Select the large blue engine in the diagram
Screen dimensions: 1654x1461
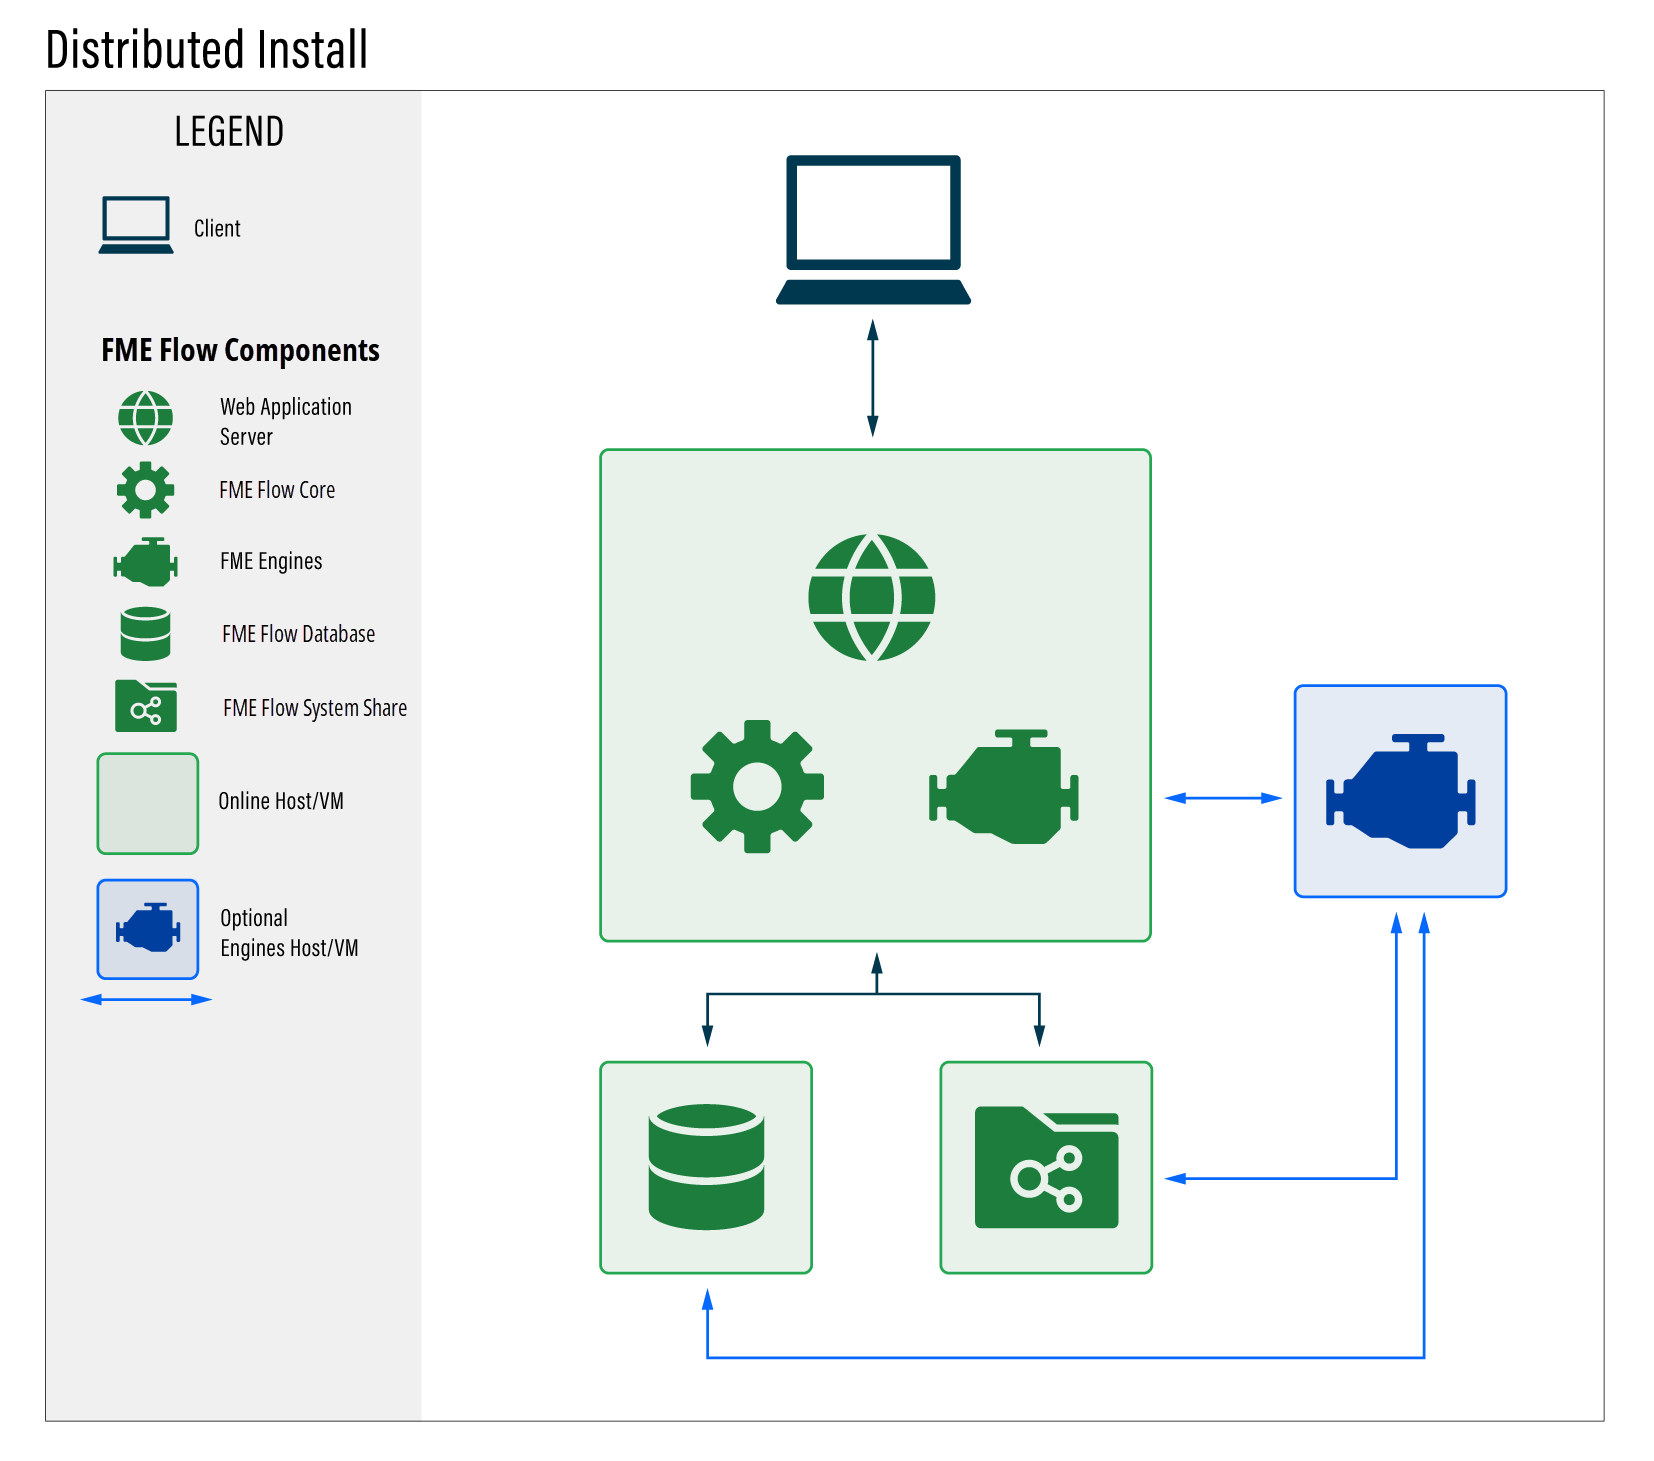click(1400, 791)
